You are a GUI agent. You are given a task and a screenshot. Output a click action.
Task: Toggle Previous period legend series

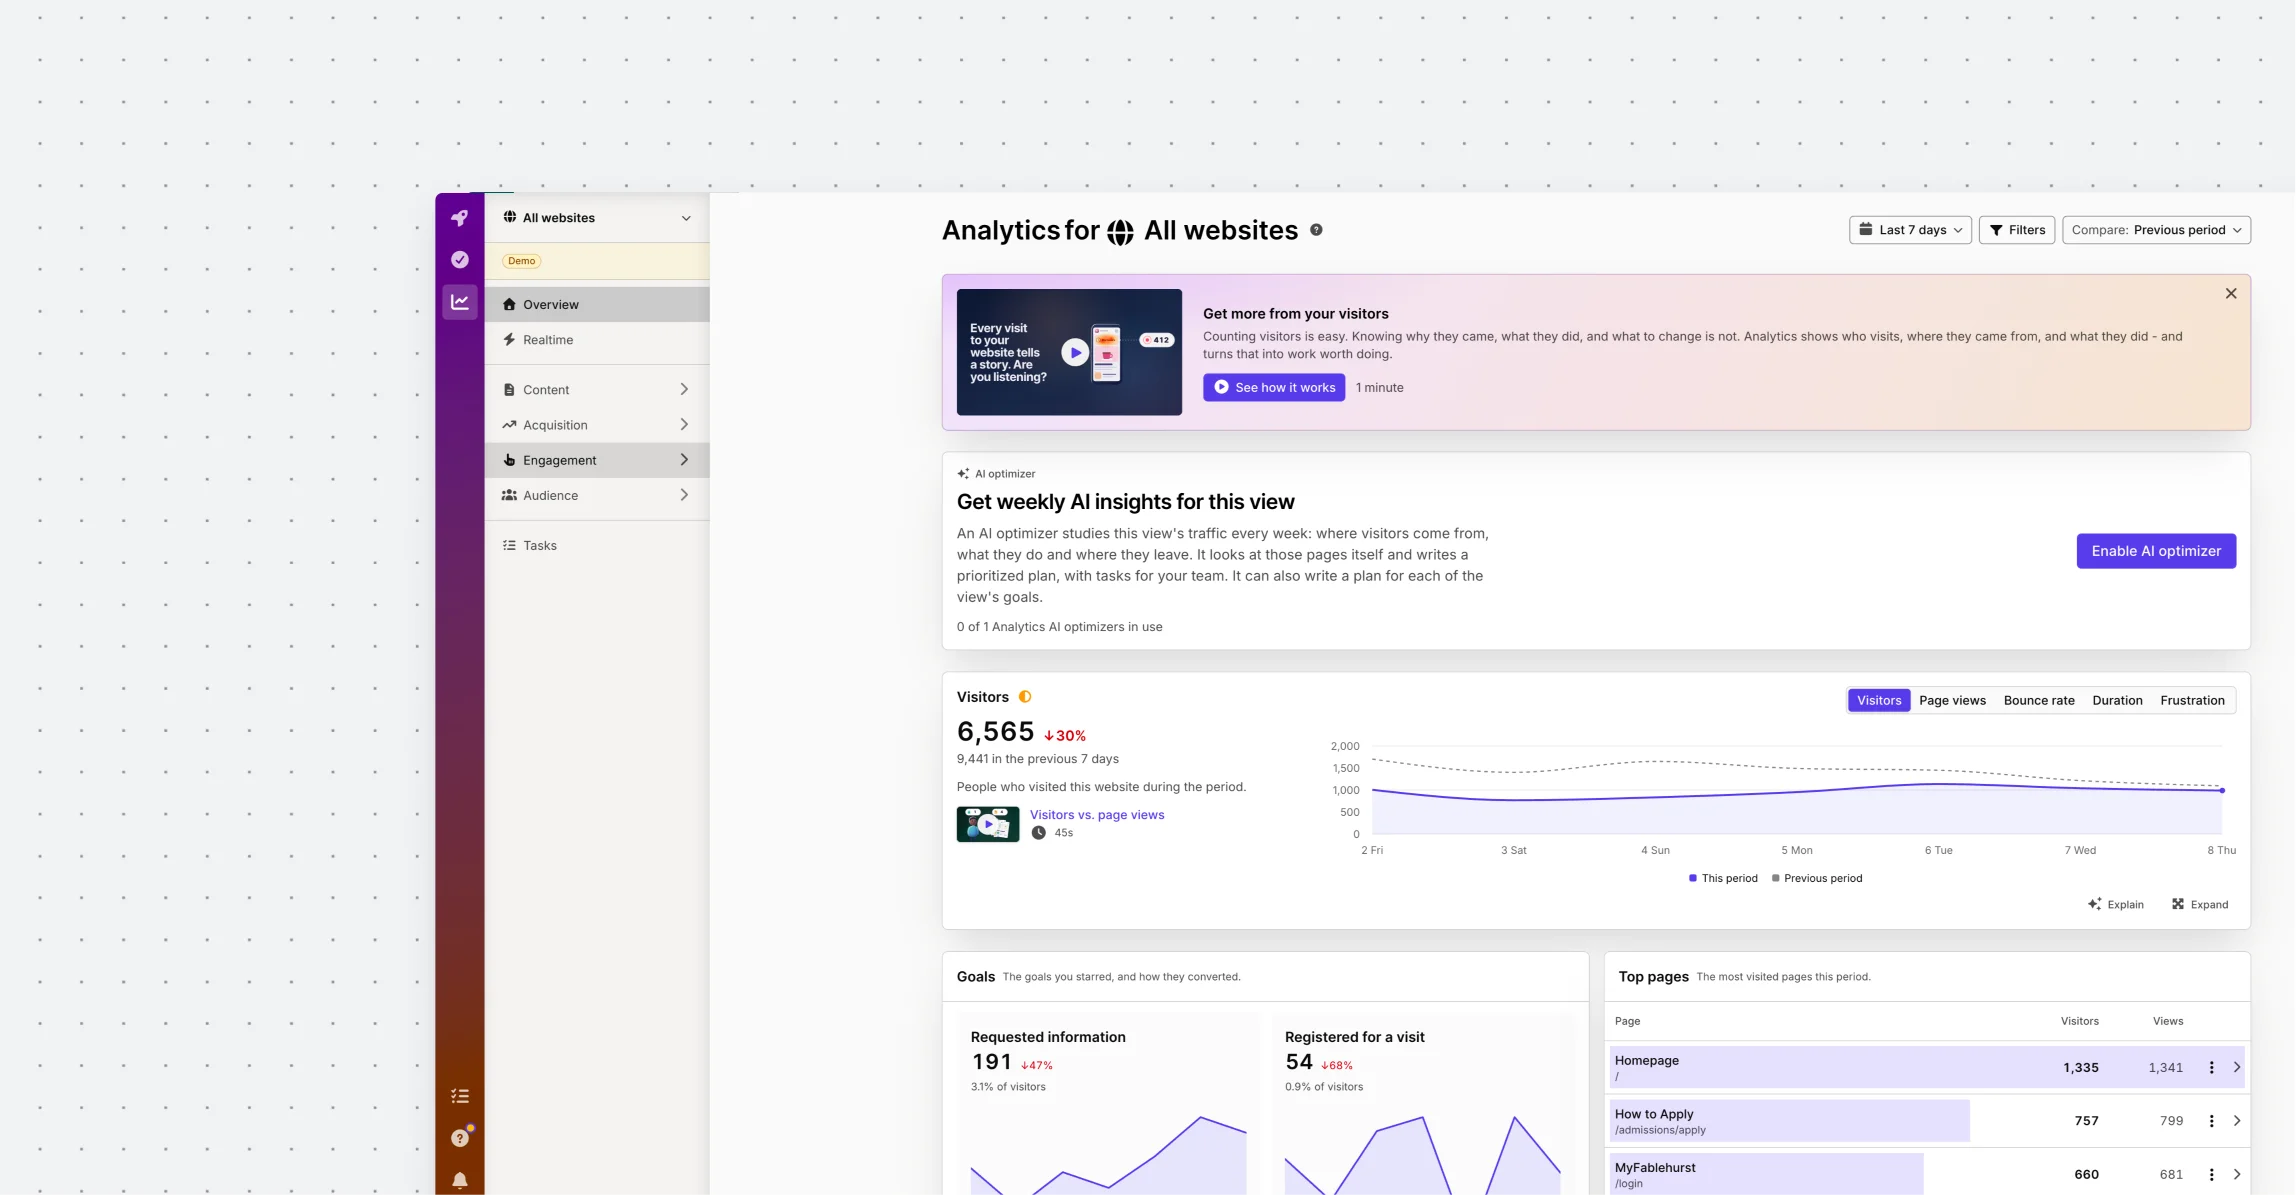1817,878
